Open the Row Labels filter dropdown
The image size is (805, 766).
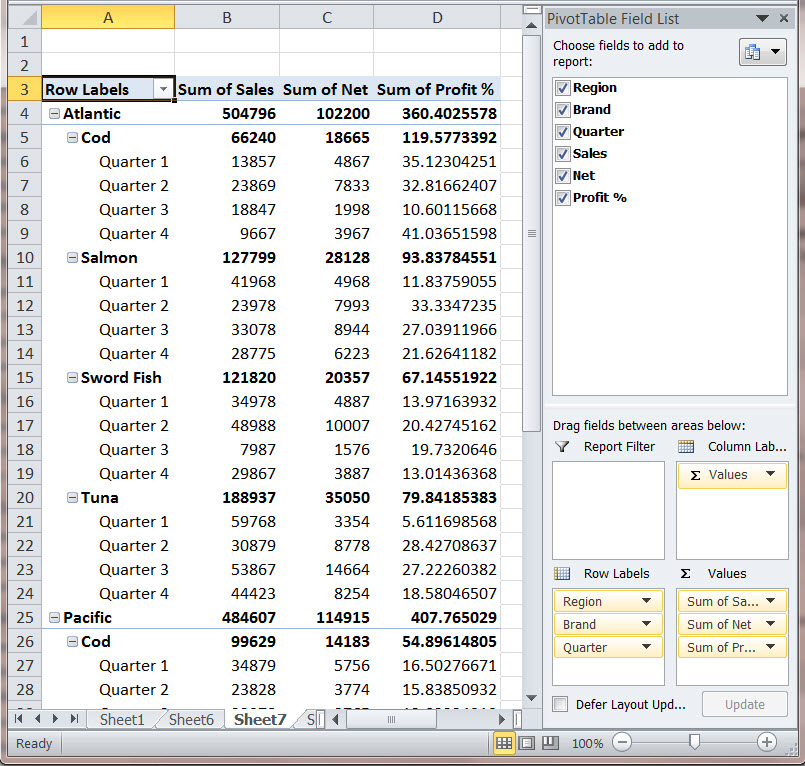pyautogui.click(x=163, y=90)
